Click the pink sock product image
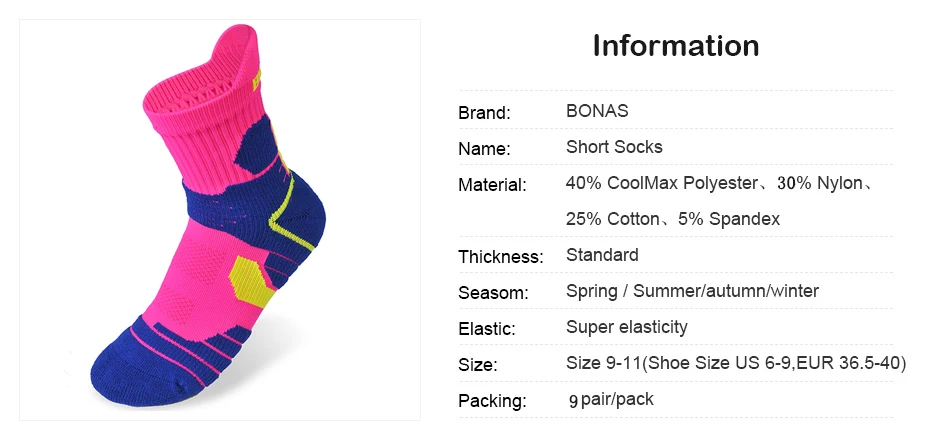 coord(220,220)
